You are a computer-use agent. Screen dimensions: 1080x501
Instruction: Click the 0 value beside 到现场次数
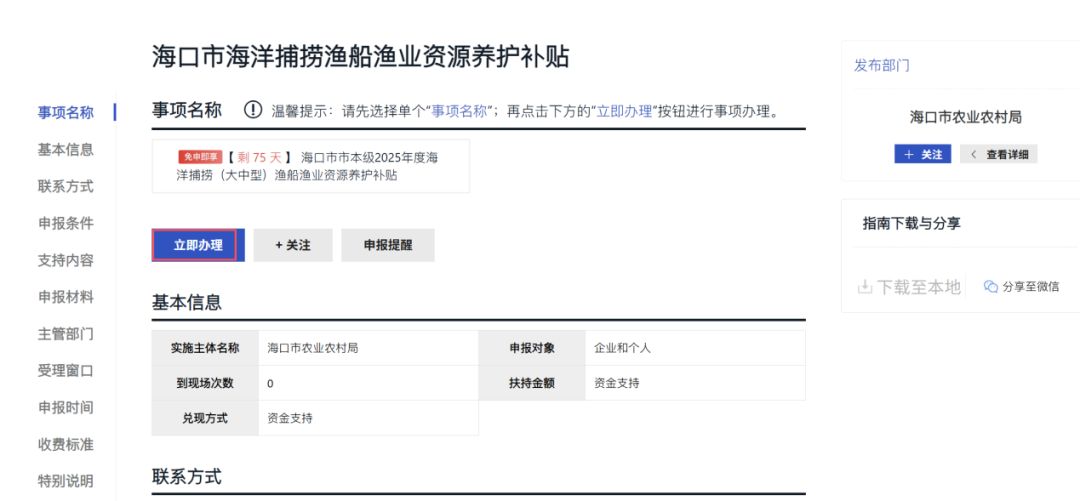270,384
